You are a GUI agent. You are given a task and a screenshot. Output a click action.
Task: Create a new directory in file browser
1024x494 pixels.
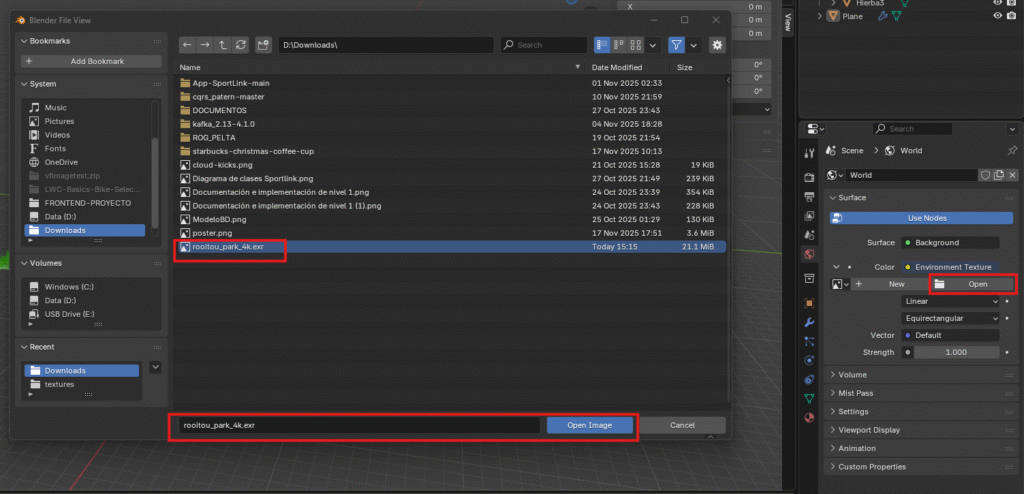pos(263,45)
